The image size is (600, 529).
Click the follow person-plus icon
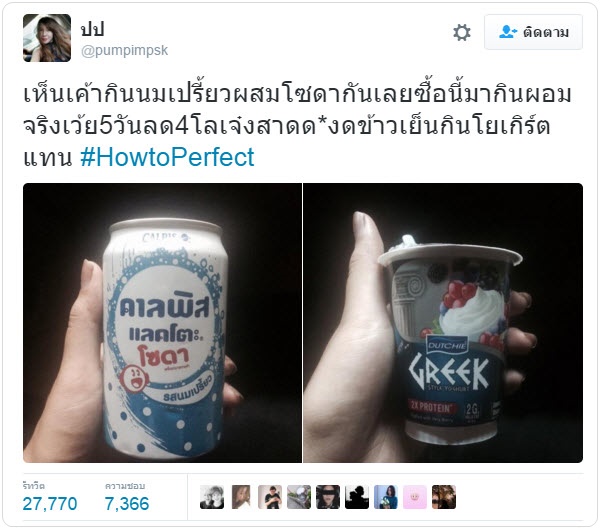point(508,32)
